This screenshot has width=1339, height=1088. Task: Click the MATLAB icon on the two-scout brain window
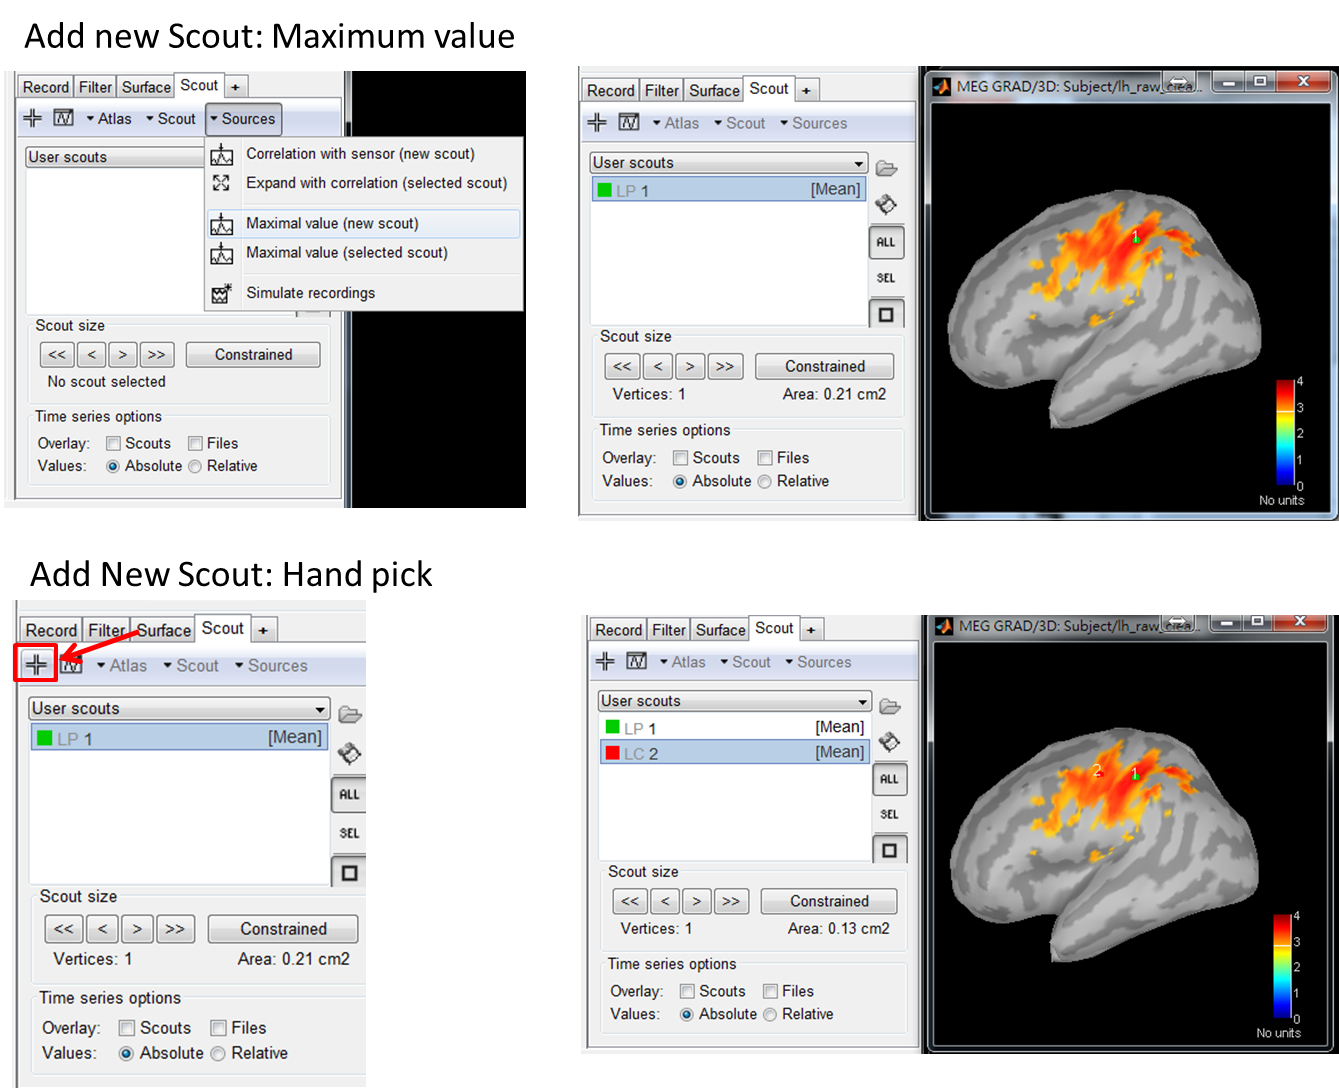[943, 626]
